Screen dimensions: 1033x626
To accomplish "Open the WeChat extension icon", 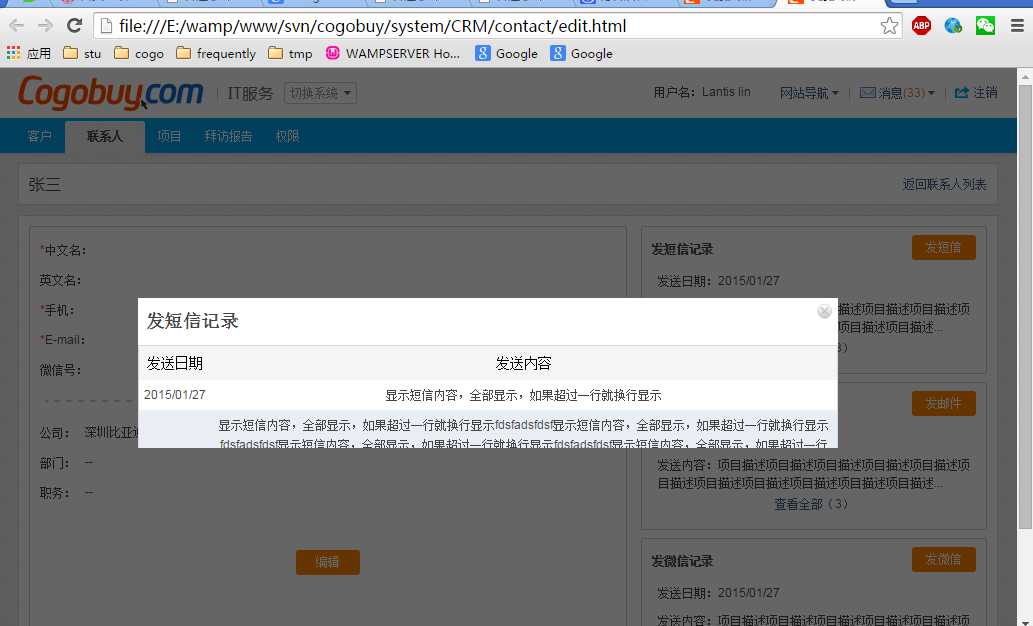I will point(985,26).
